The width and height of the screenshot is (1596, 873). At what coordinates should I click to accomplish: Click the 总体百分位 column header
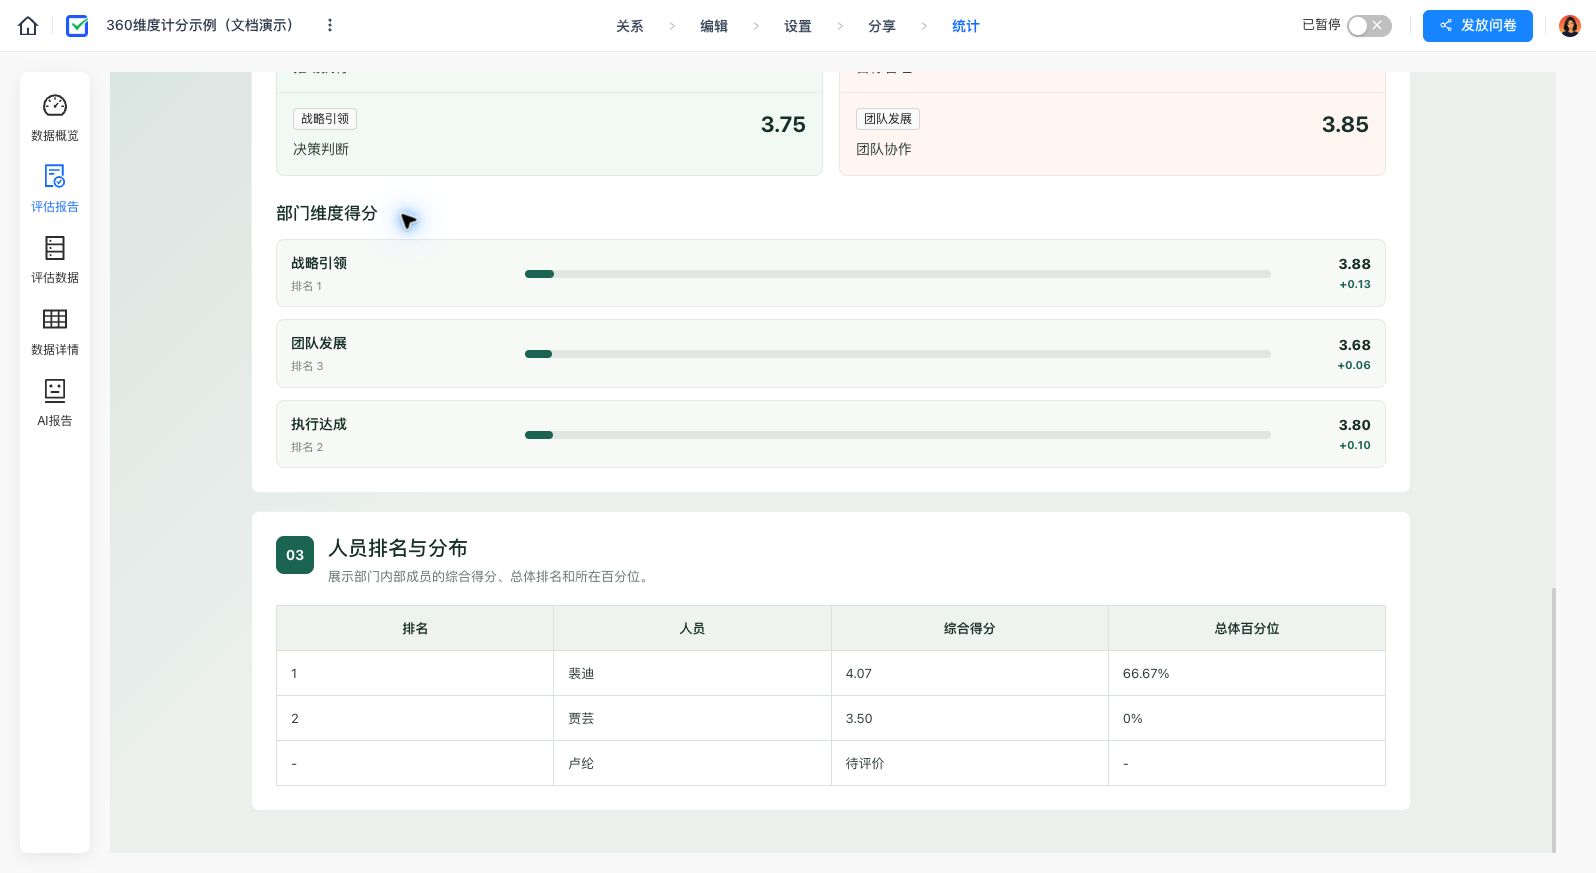point(1247,628)
